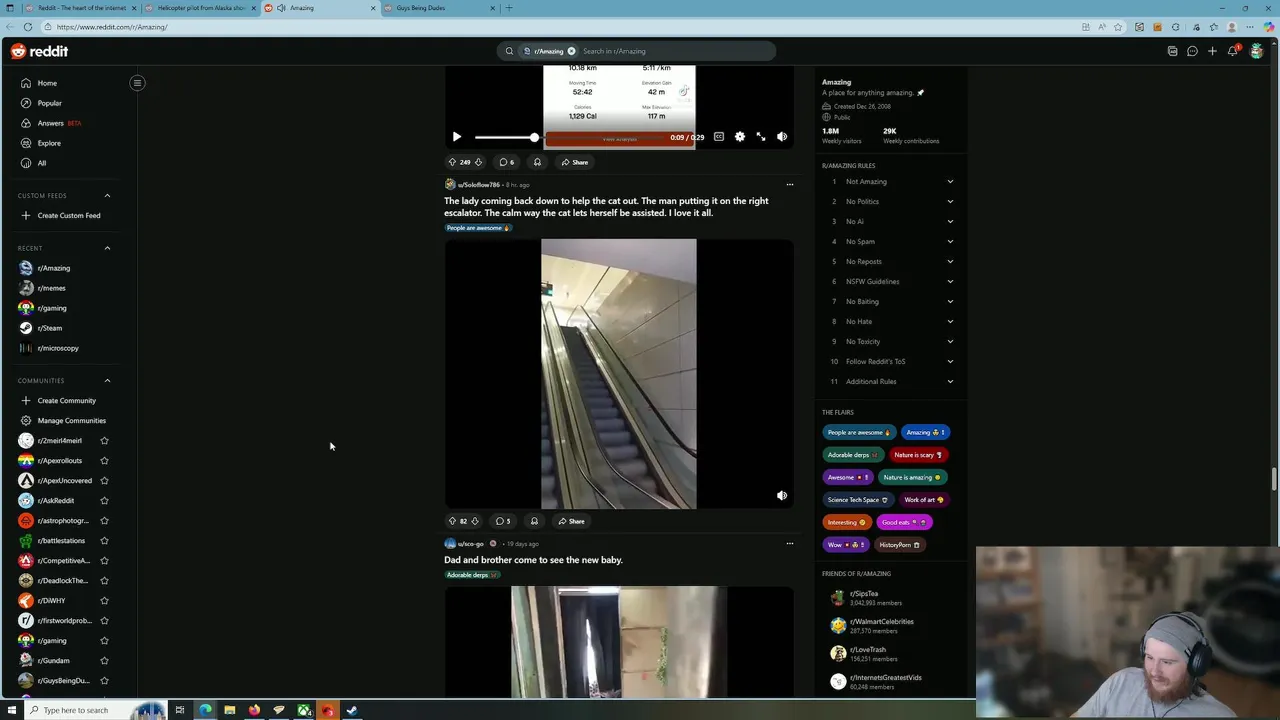Play the top video
Screen dimensions: 1280x720
(457, 137)
